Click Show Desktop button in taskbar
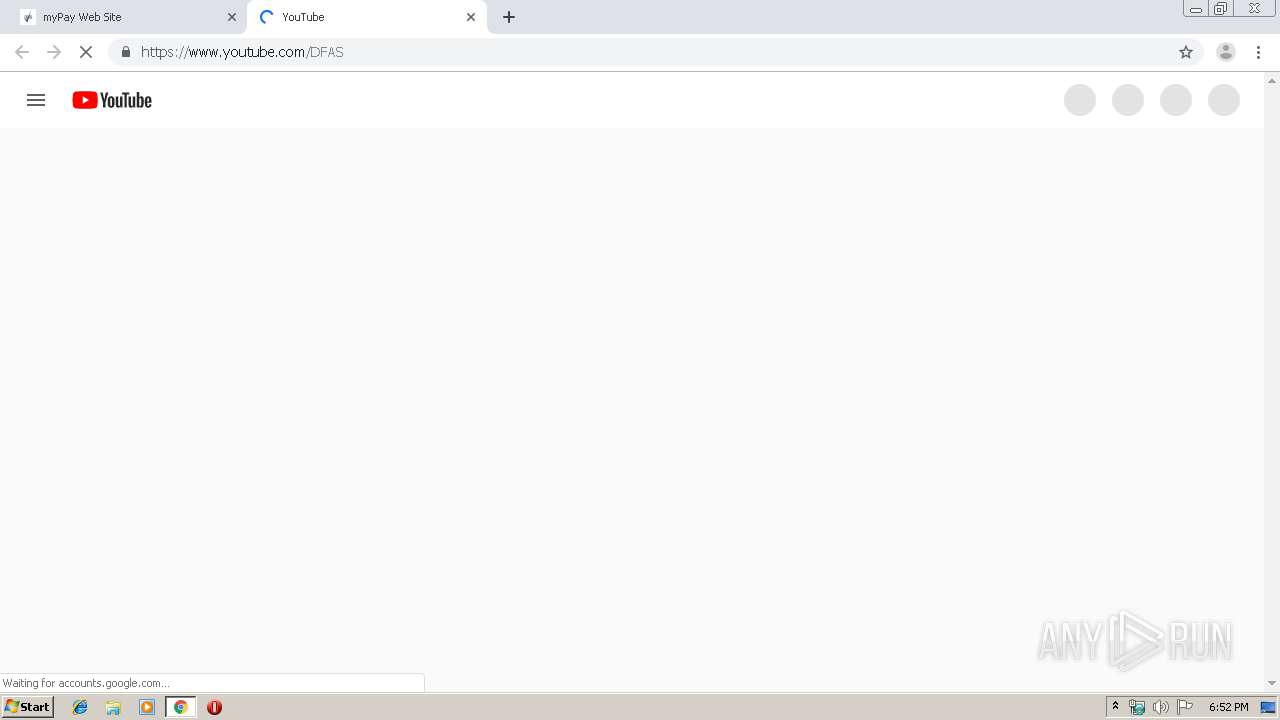The width and height of the screenshot is (1280, 720). point(1268,707)
